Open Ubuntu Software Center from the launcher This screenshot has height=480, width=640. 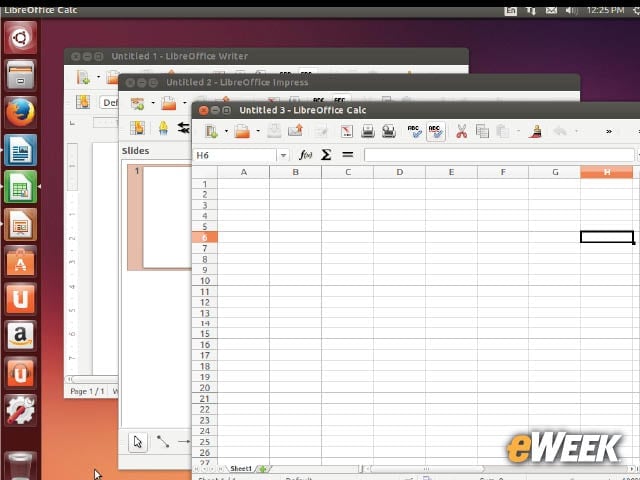20,262
